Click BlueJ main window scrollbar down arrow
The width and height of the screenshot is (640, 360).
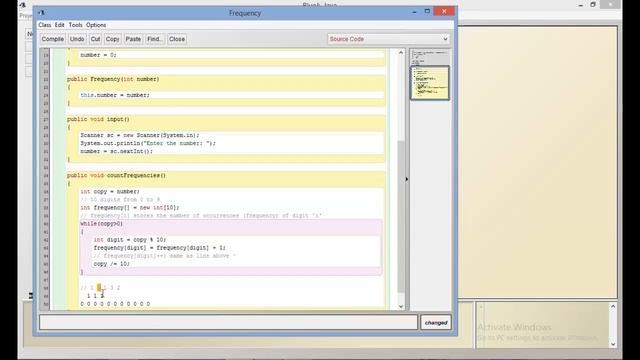[613, 344]
